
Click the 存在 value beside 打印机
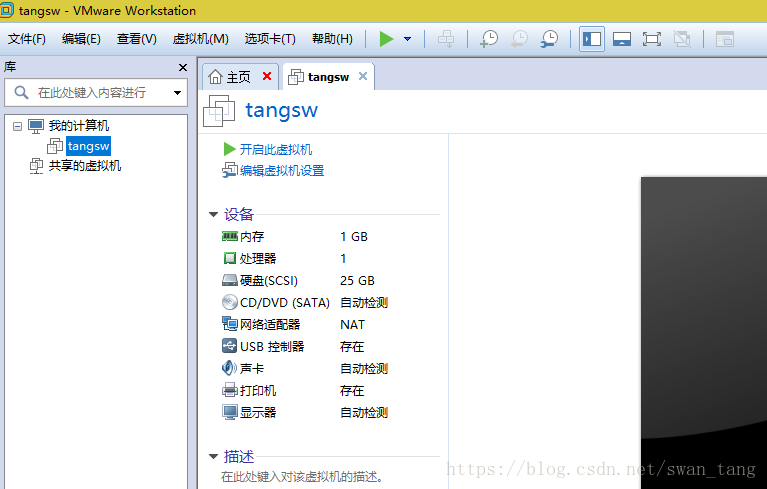coord(352,391)
